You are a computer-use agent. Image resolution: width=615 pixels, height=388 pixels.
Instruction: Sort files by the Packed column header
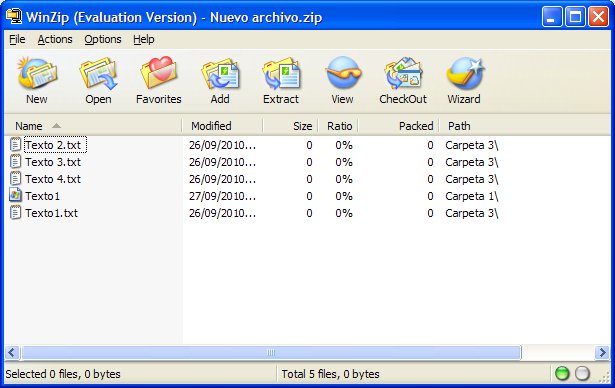click(x=399, y=126)
